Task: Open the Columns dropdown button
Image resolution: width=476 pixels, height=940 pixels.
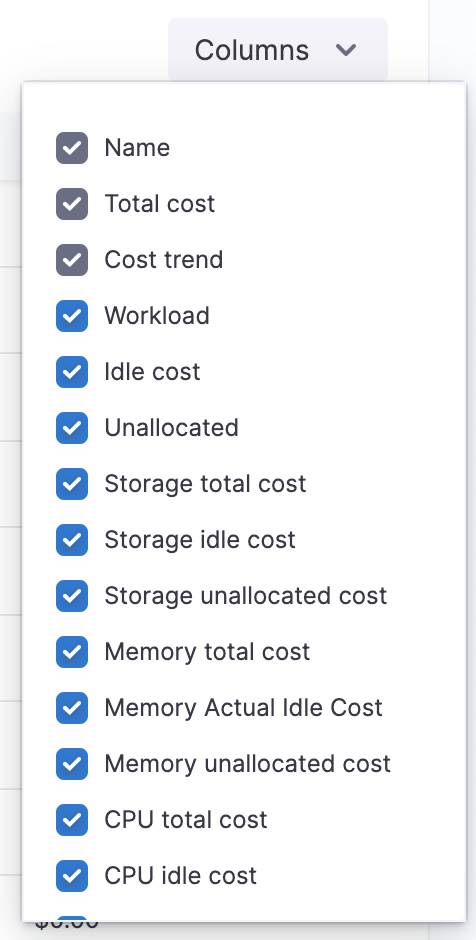Action: point(278,50)
